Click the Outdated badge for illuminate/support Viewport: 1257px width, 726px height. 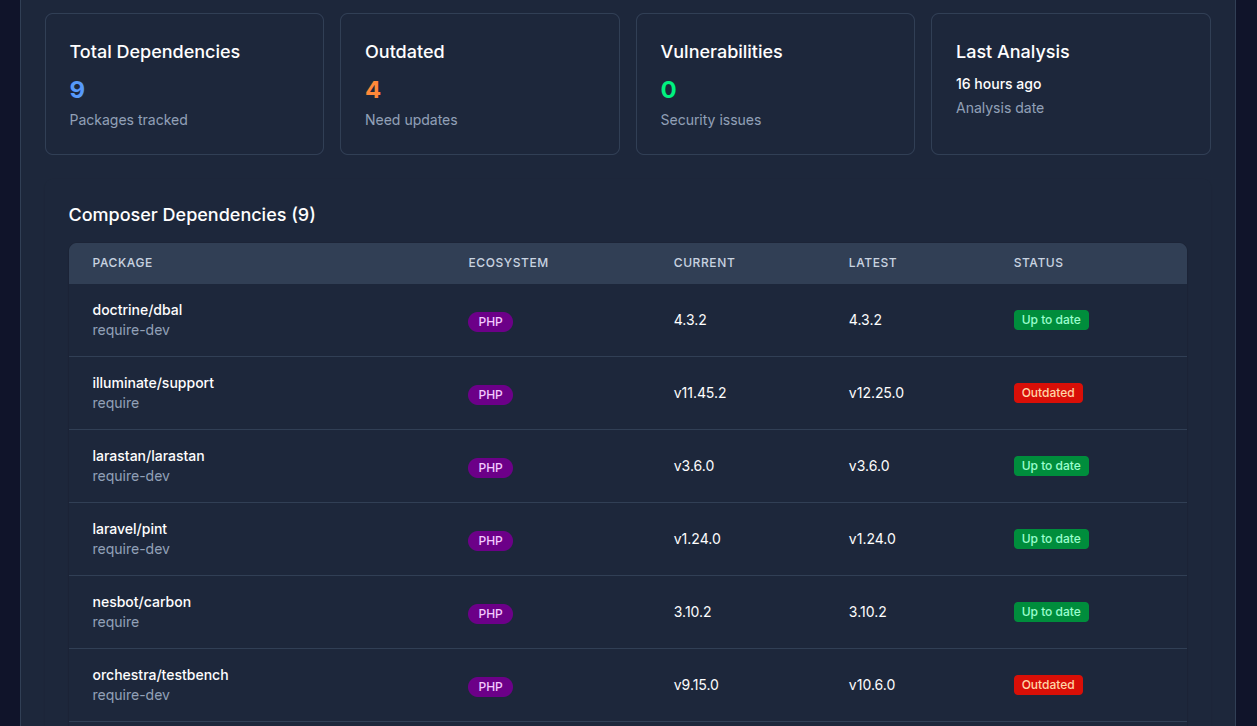[x=1047, y=393]
